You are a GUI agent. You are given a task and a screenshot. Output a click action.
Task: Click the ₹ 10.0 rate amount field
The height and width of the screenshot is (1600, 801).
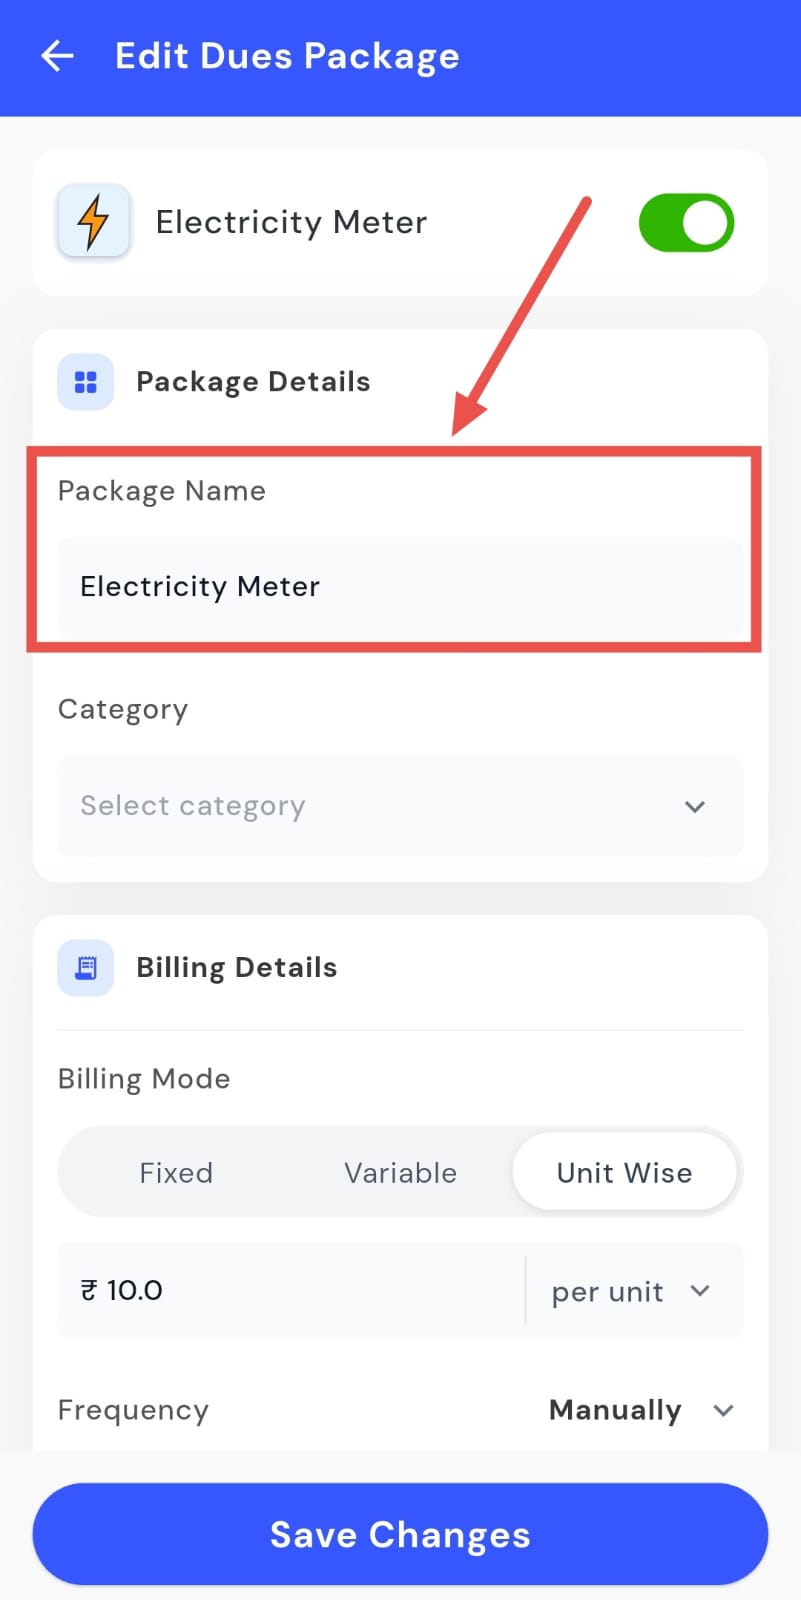[x=290, y=1290]
